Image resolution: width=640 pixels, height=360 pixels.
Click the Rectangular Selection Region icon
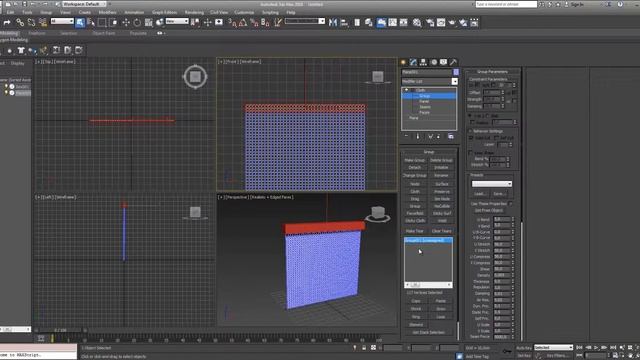102,22
